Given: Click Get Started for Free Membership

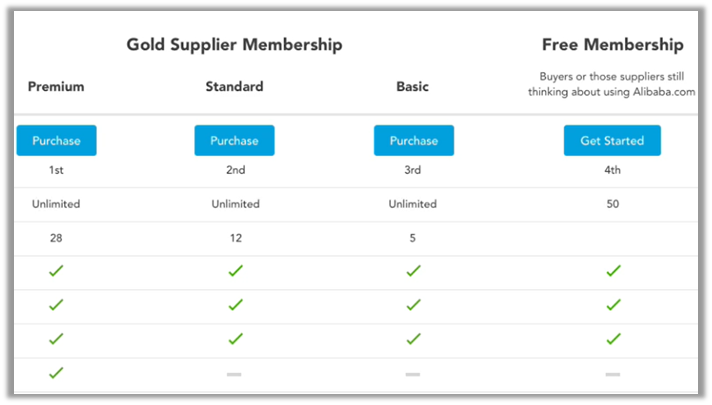Looking at the screenshot, I should 612,141.
